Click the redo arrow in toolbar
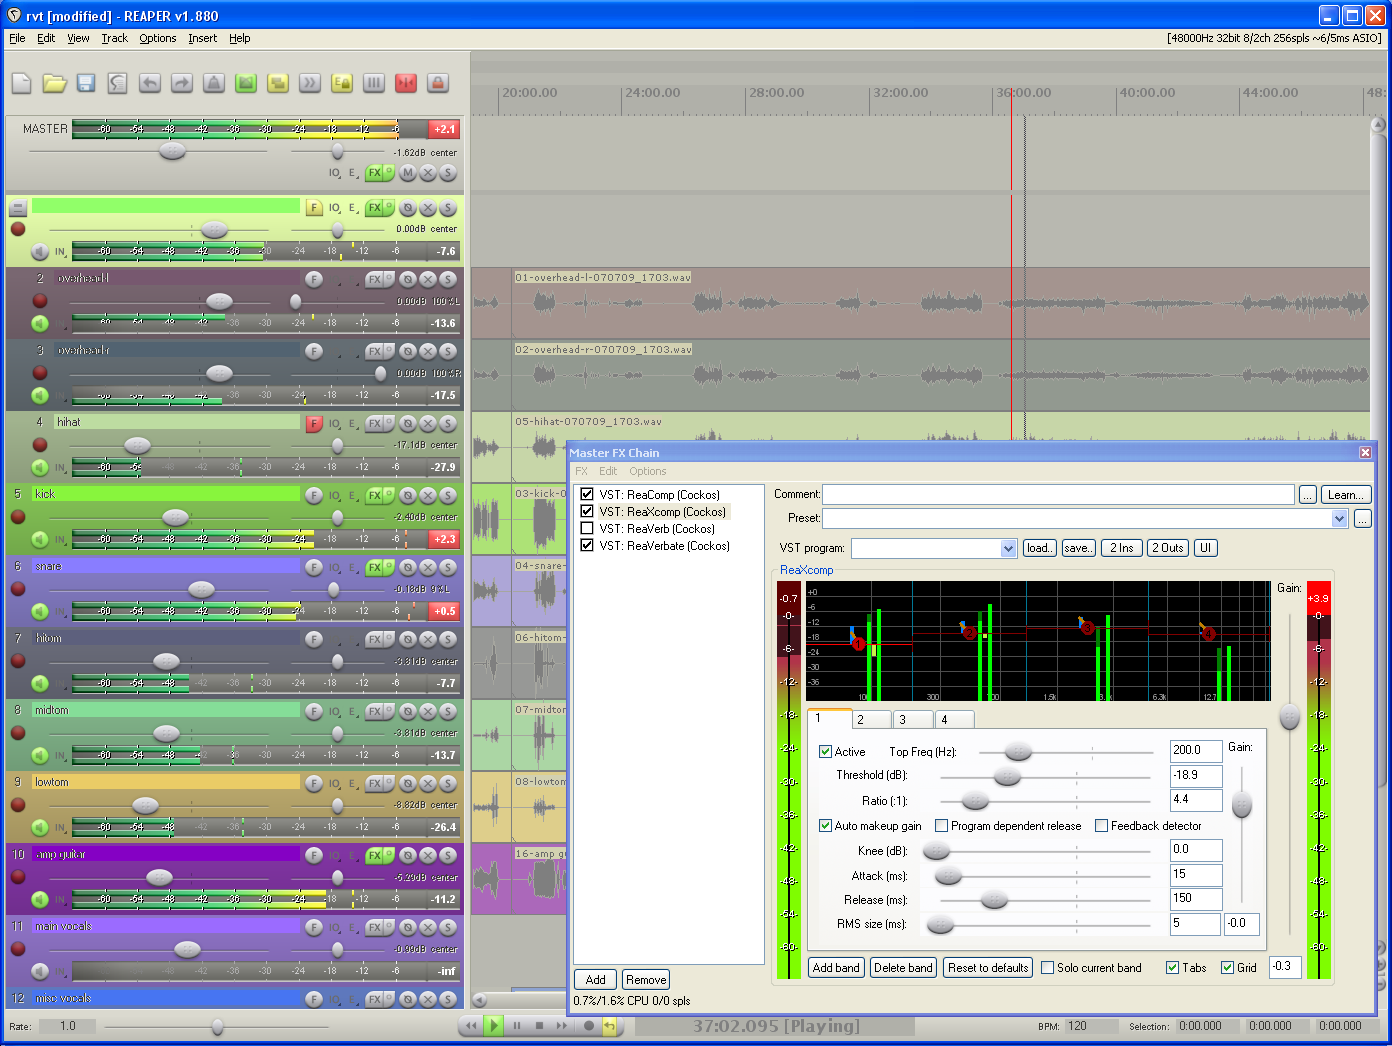 coord(182,83)
